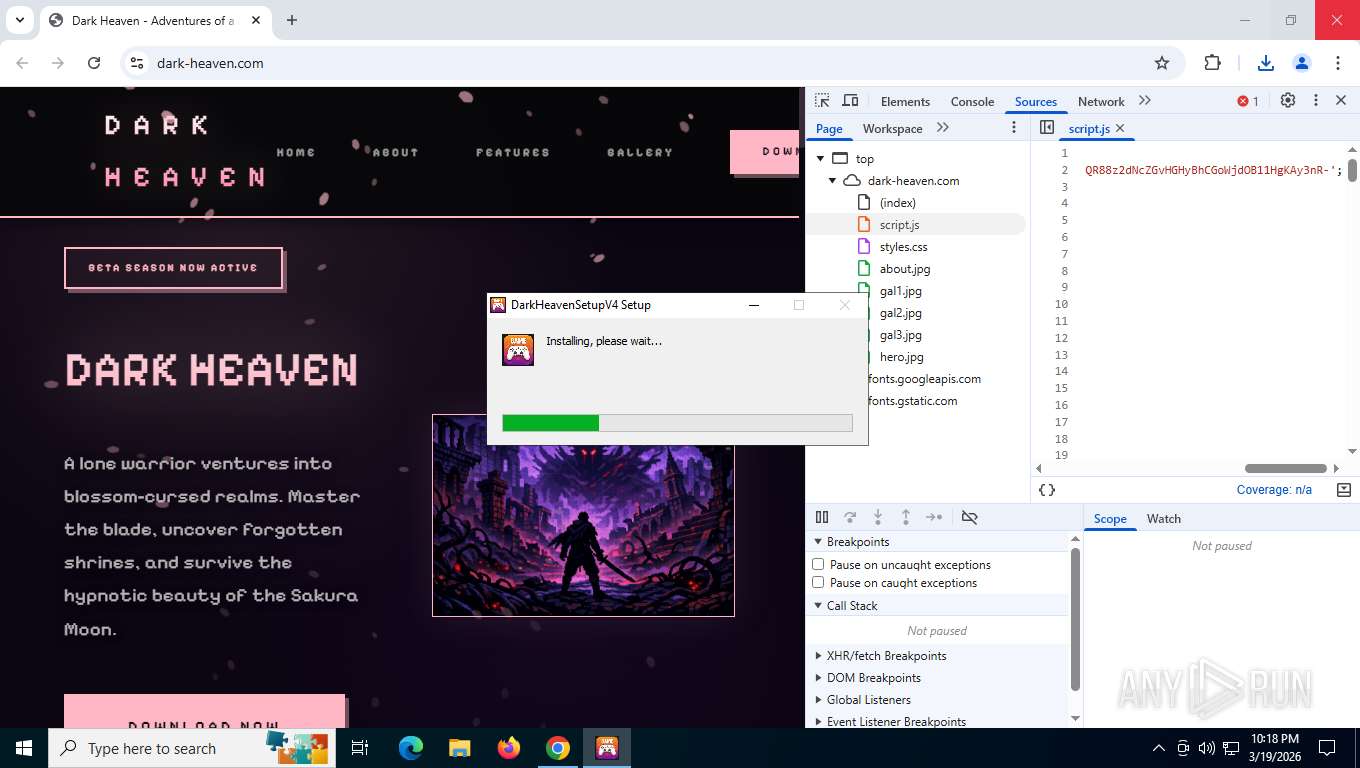Click the BETA SEASON NOW ACTIVE badge
The image size is (1360, 768).
(173, 268)
